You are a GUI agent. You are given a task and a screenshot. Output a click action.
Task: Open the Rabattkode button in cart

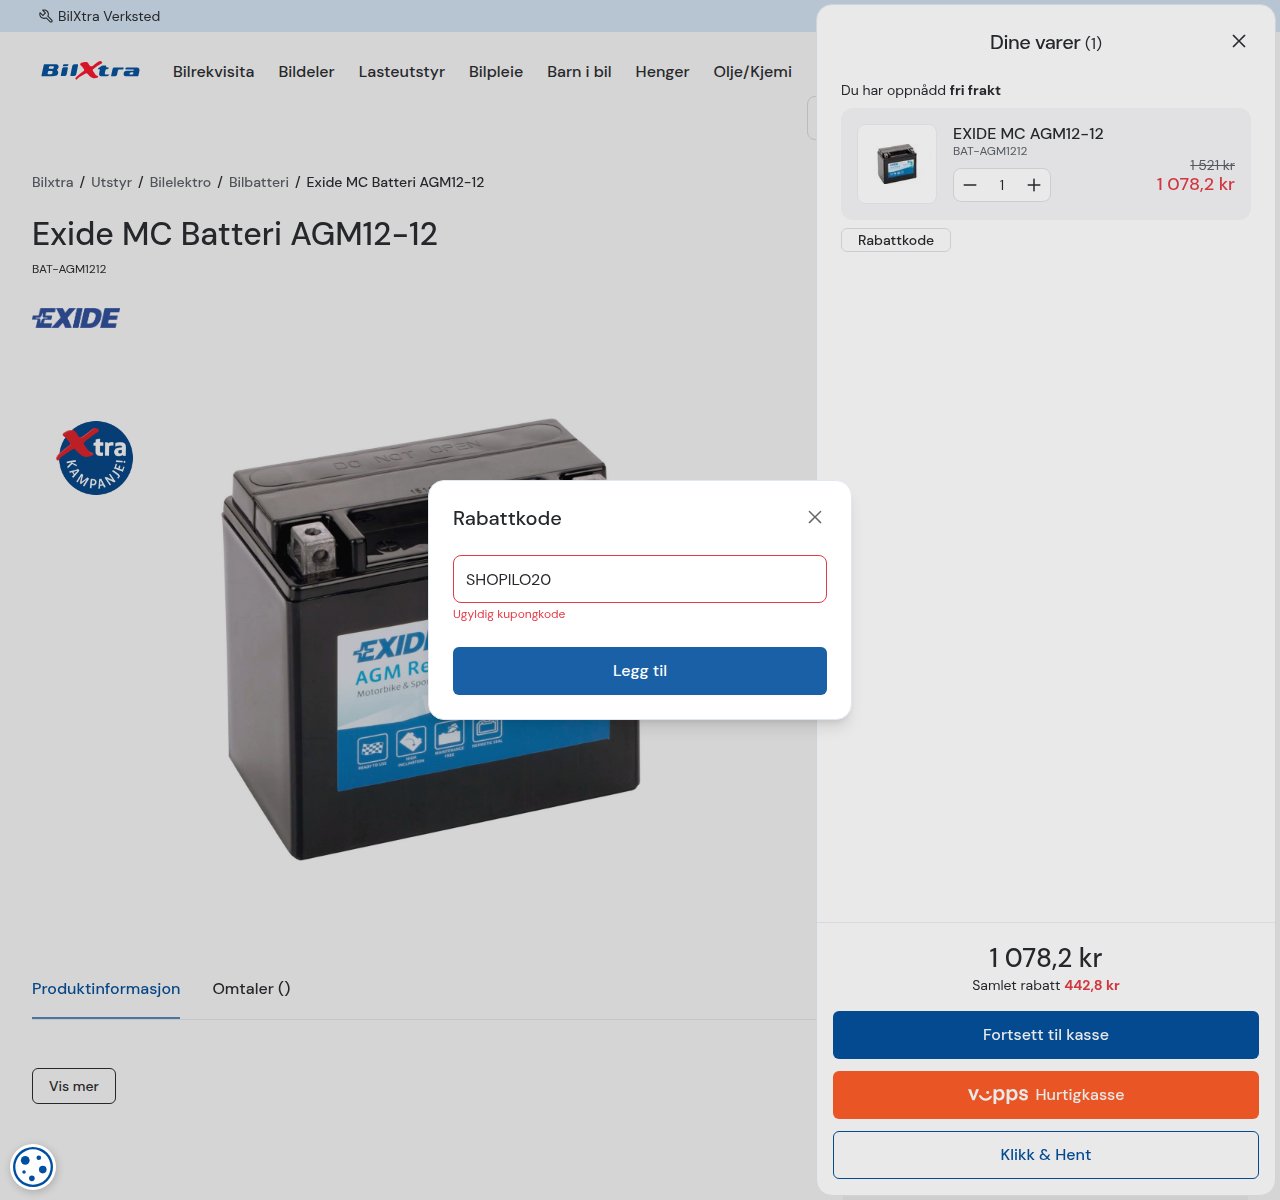[896, 240]
